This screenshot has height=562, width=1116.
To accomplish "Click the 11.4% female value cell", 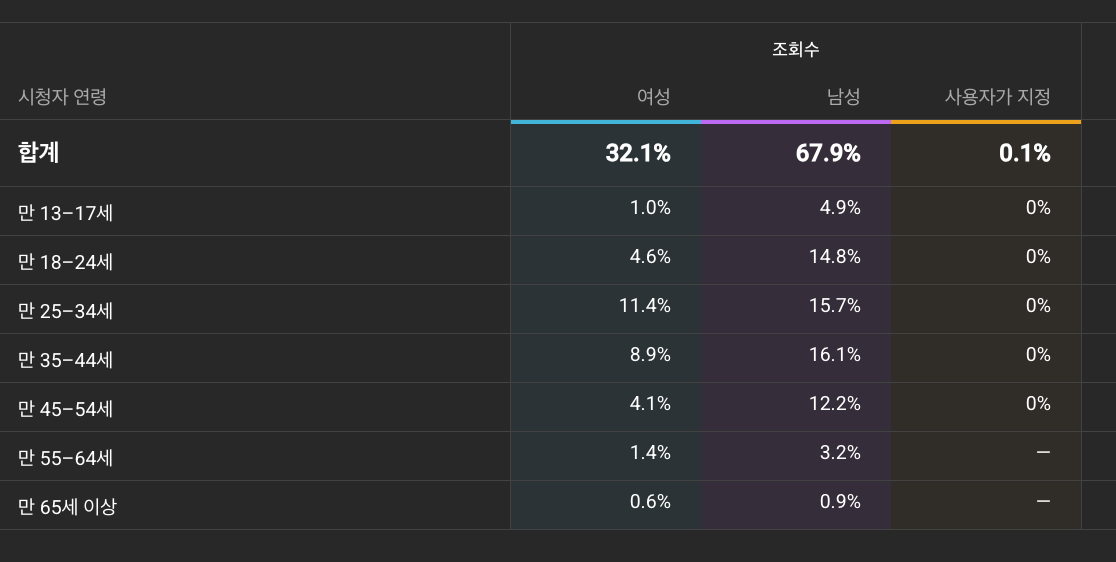I will (644, 305).
